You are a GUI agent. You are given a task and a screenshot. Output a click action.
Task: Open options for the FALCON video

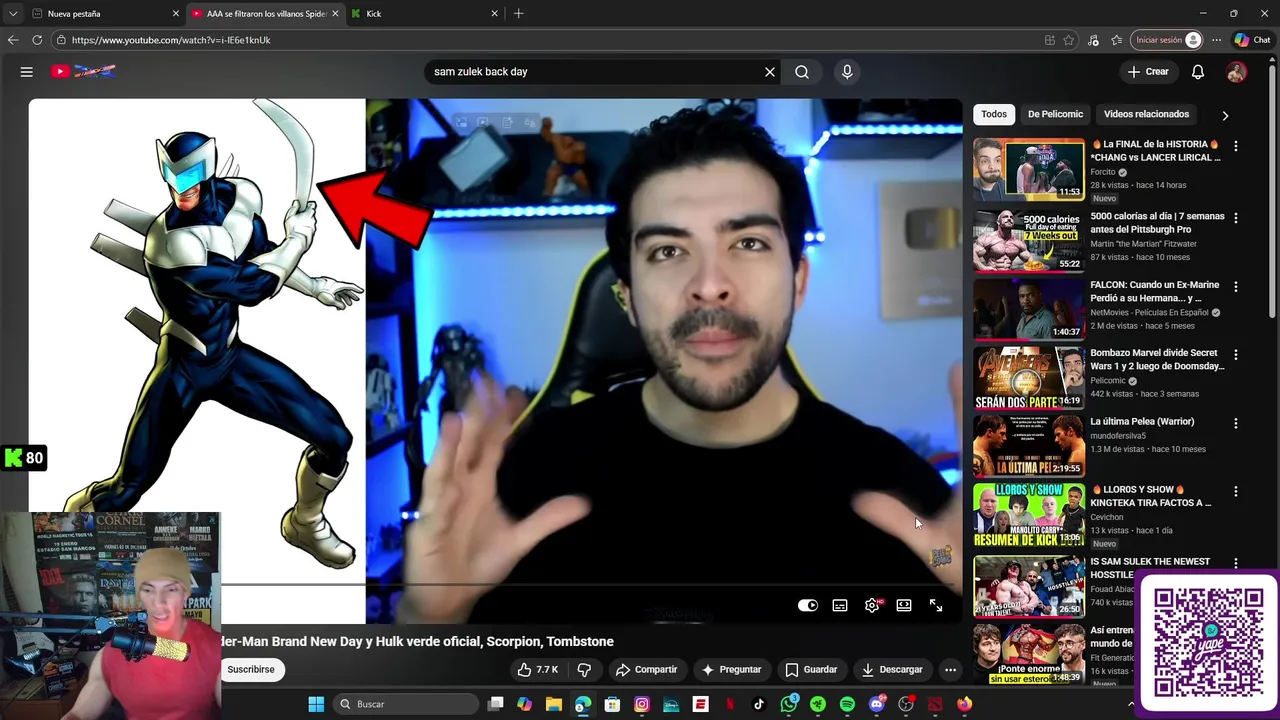click(1236, 287)
